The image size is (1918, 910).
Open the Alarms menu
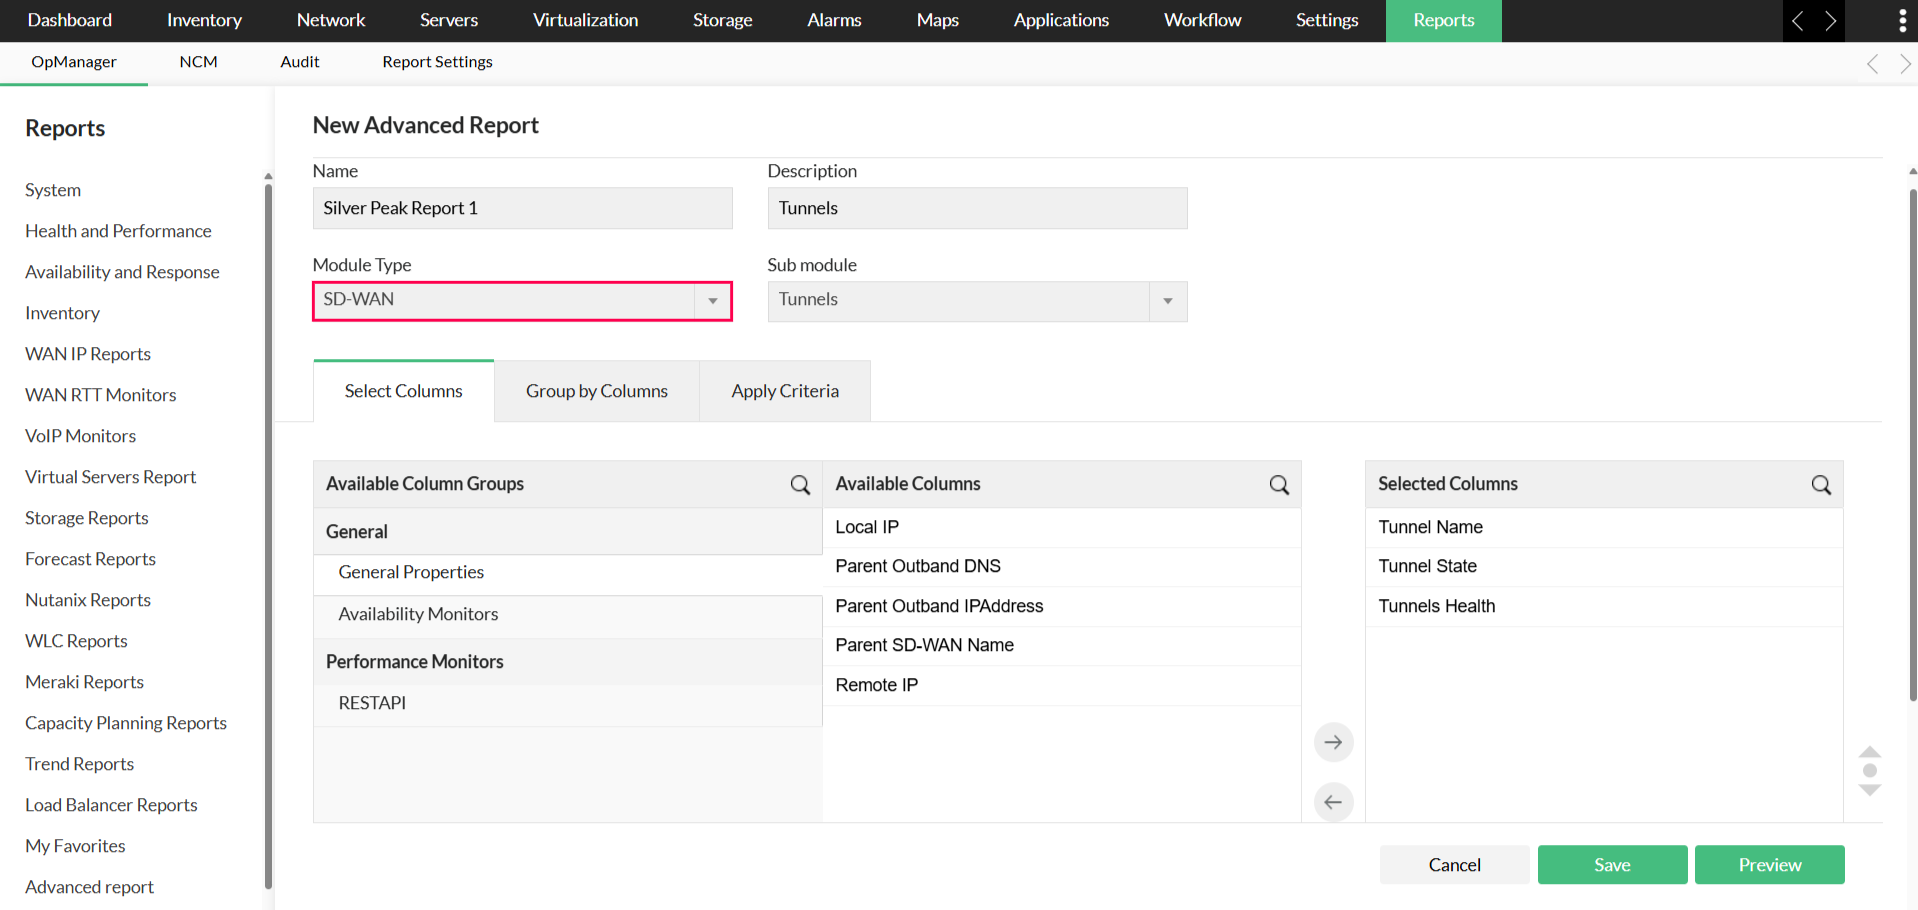pos(834,20)
